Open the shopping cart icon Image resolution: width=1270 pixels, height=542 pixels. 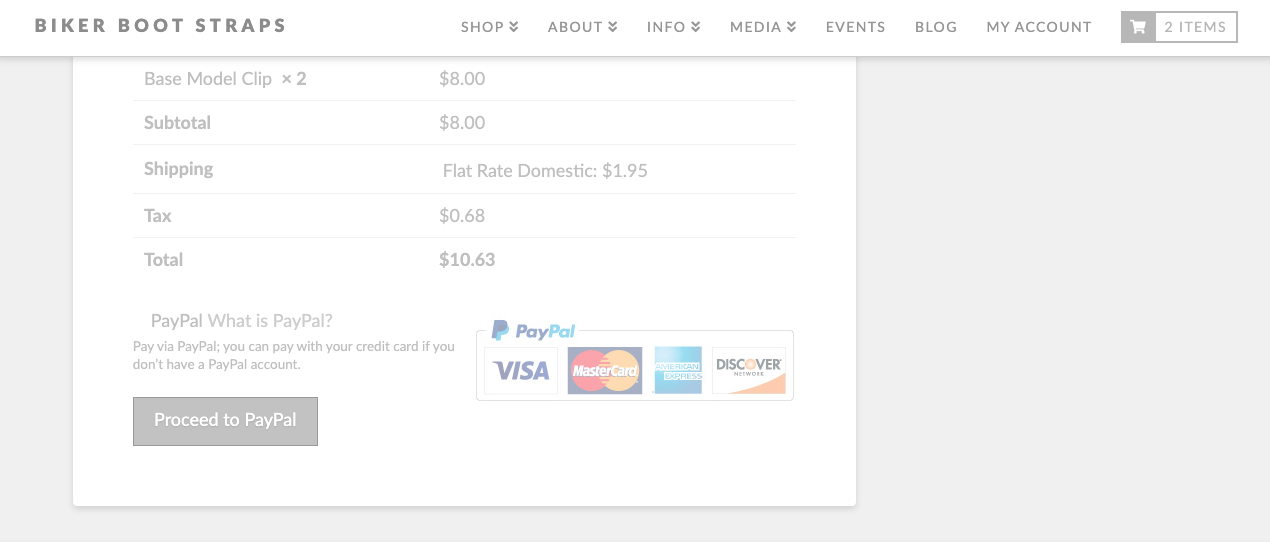click(1137, 27)
